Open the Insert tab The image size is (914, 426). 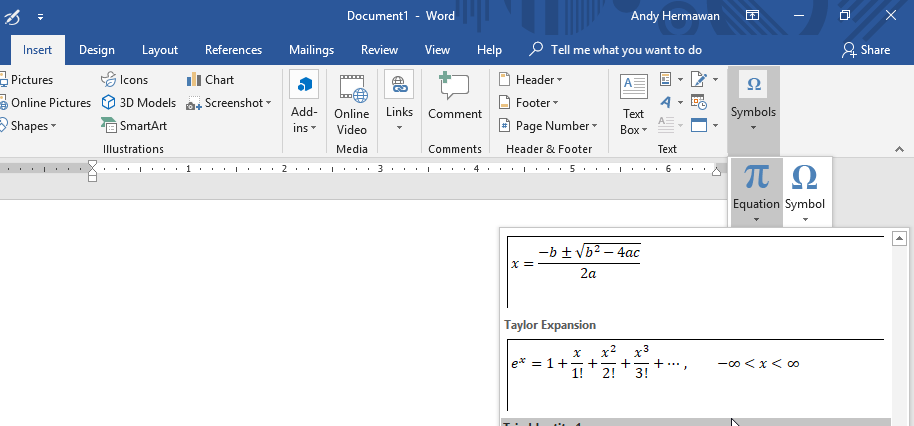pos(37,50)
